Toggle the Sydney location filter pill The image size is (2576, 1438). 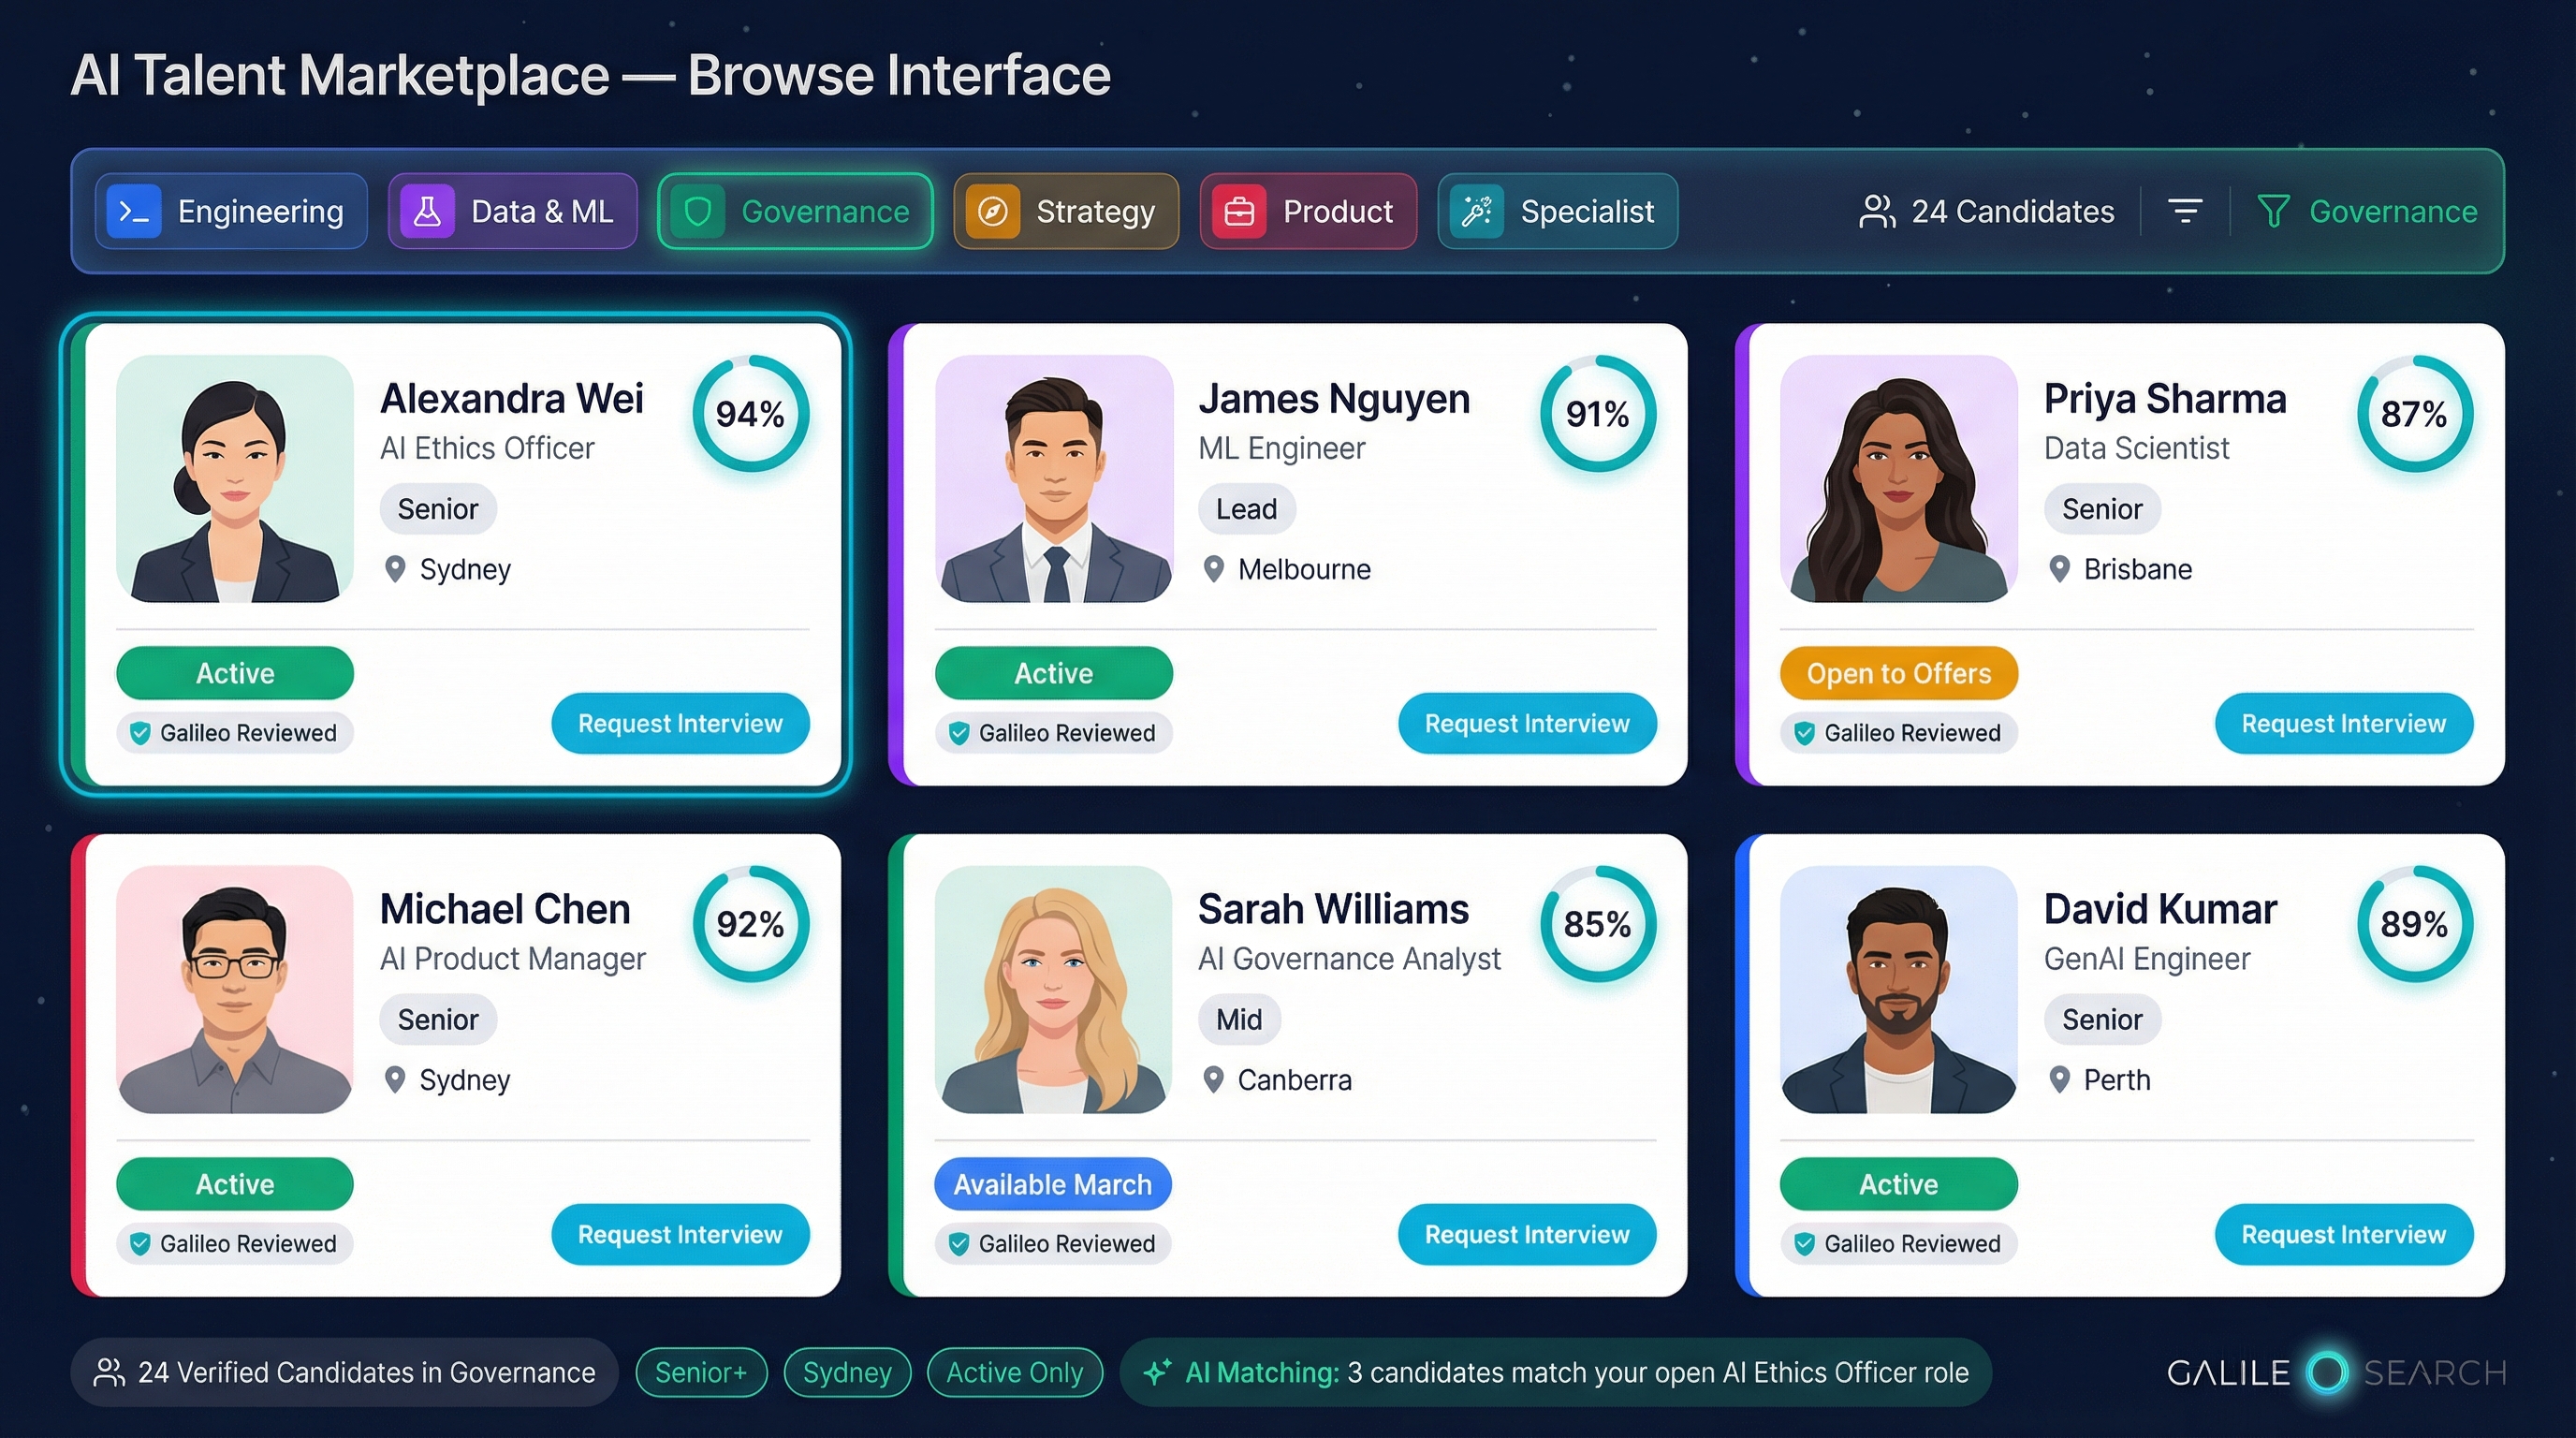tap(847, 1372)
